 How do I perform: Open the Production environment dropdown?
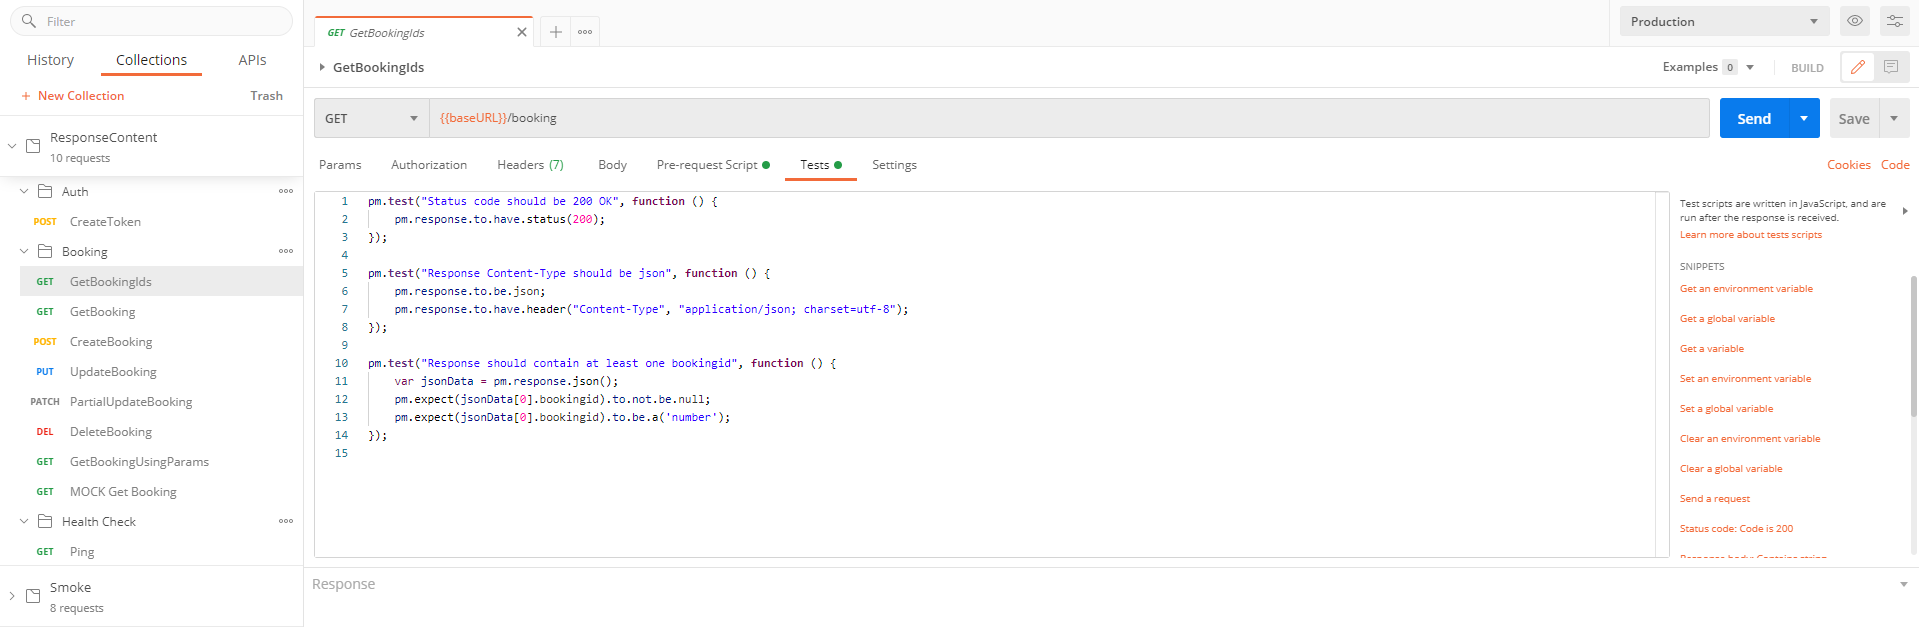(x=1724, y=21)
